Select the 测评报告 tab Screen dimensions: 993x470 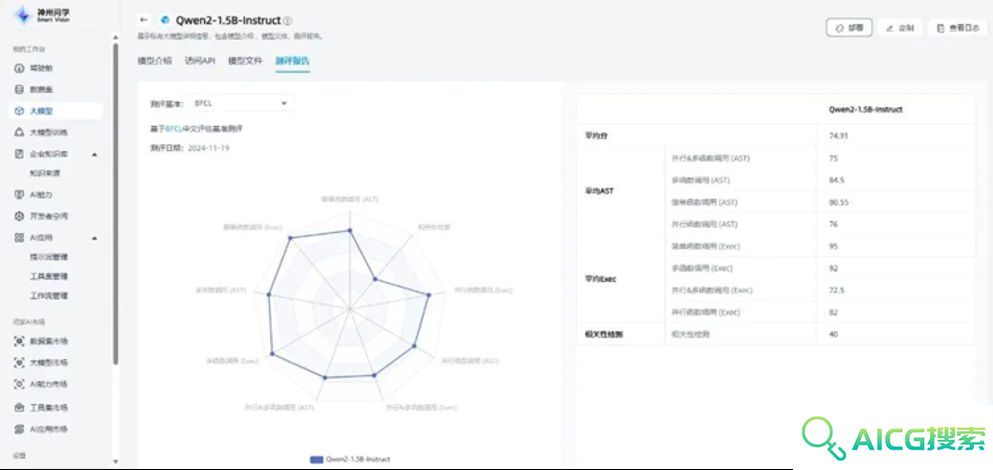pos(293,61)
